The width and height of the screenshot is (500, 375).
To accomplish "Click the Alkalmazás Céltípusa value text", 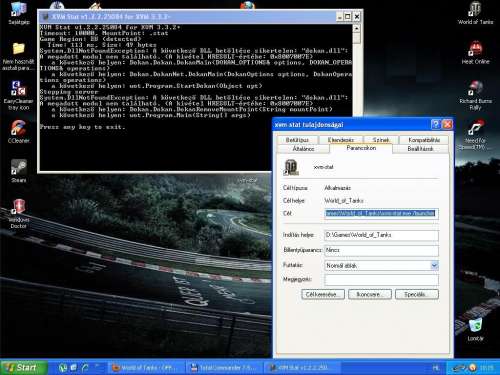I will click(x=337, y=188).
